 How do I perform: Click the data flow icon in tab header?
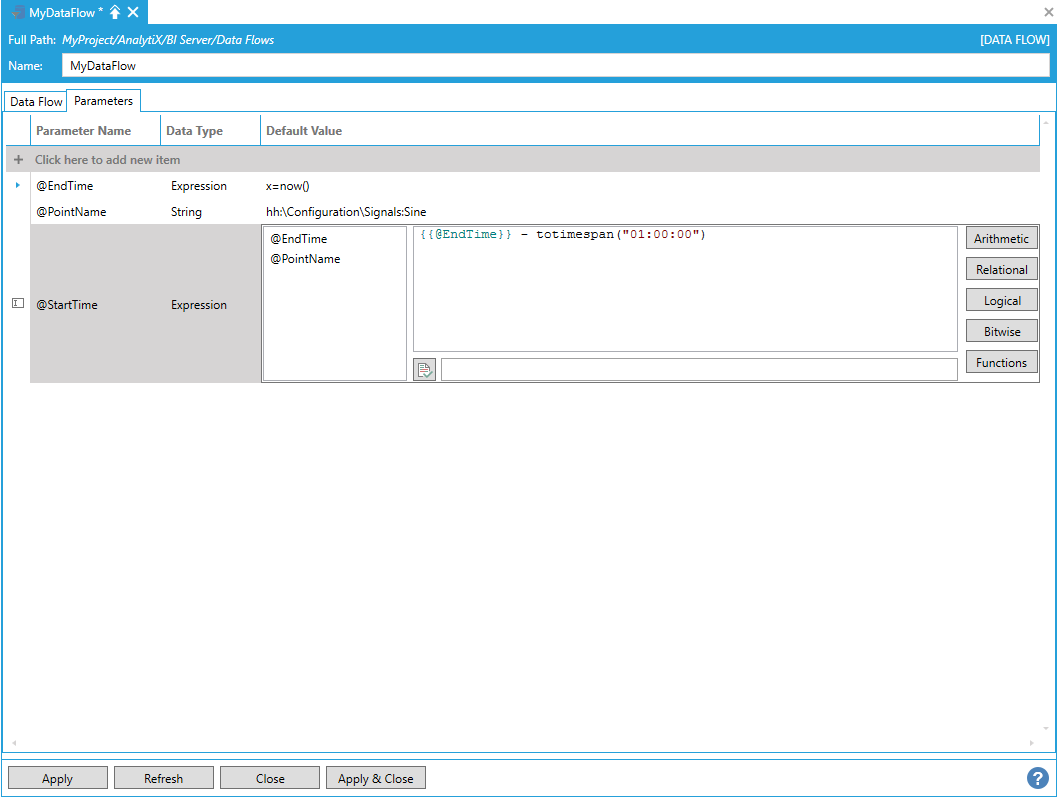coord(18,12)
